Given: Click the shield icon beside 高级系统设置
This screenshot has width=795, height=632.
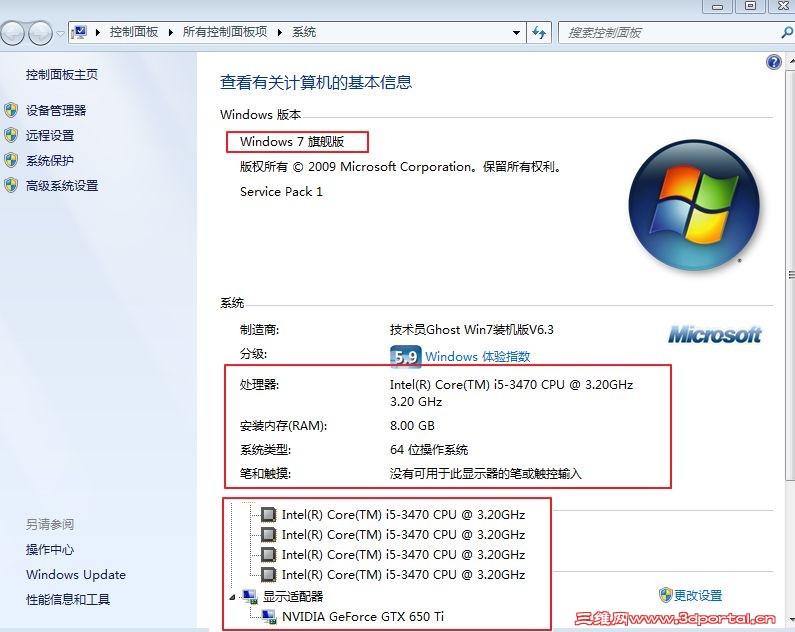Looking at the screenshot, I should coord(11,185).
